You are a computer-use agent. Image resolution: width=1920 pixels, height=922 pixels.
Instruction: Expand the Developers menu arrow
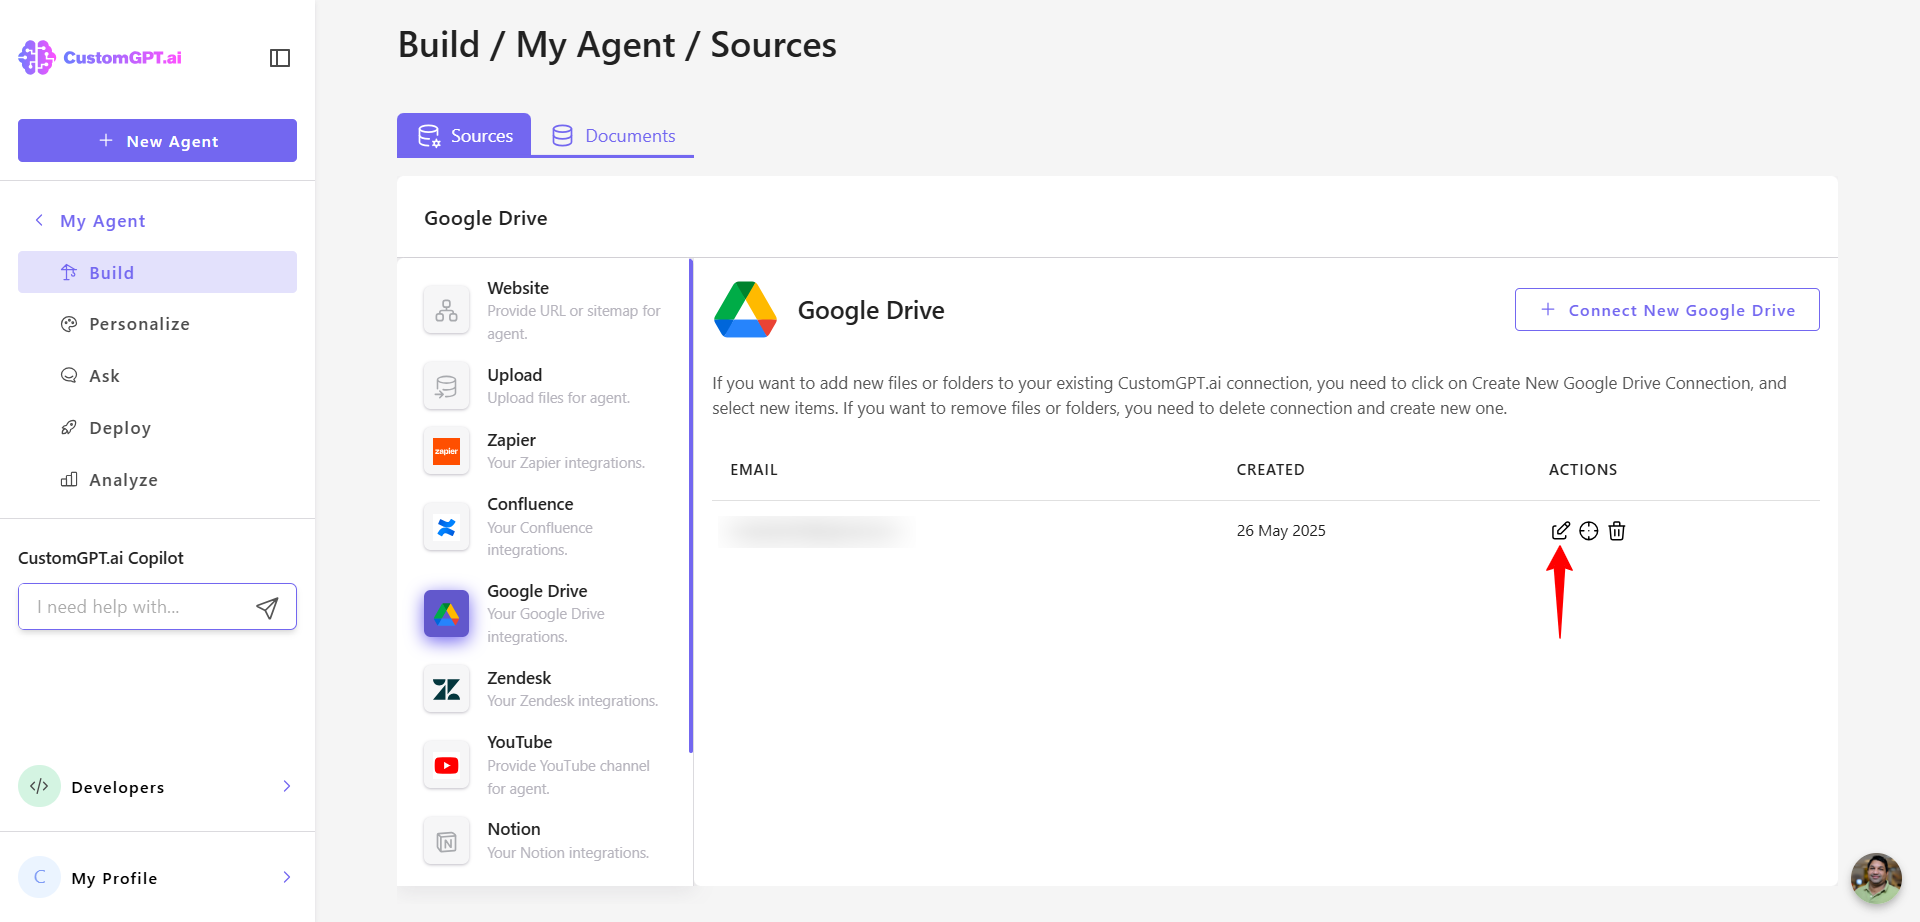tap(287, 786)
